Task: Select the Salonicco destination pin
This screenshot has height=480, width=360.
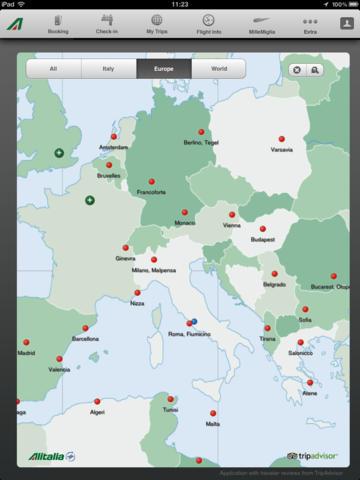Action: click(301, 342)
